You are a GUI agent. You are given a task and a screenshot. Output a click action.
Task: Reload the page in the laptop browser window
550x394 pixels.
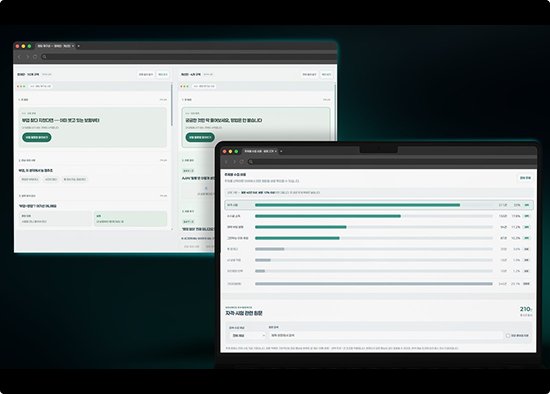pos(242,162)
